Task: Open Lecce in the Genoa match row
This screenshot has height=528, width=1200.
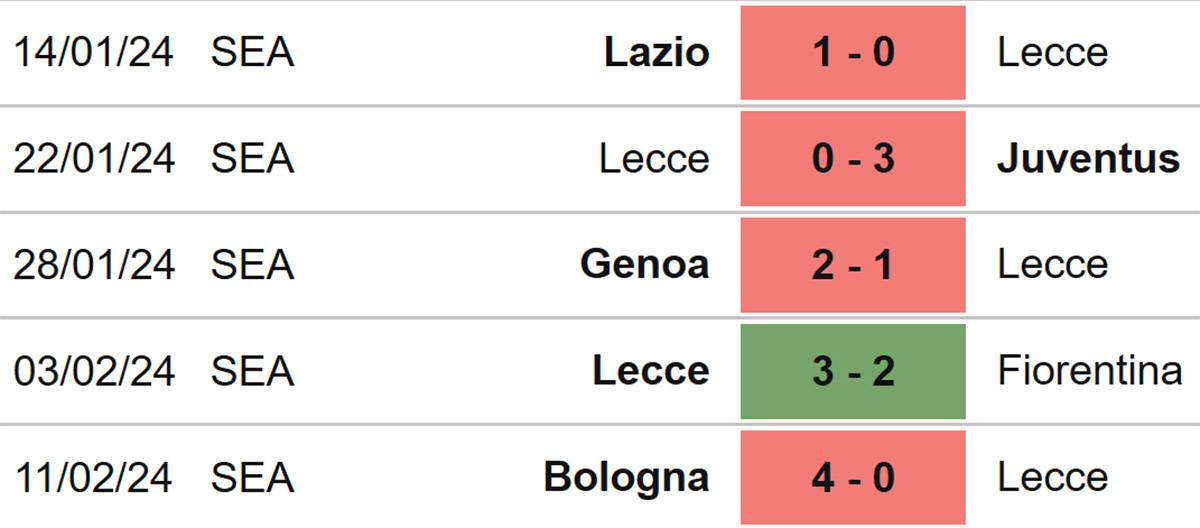Action: (x=1053, y=265)
